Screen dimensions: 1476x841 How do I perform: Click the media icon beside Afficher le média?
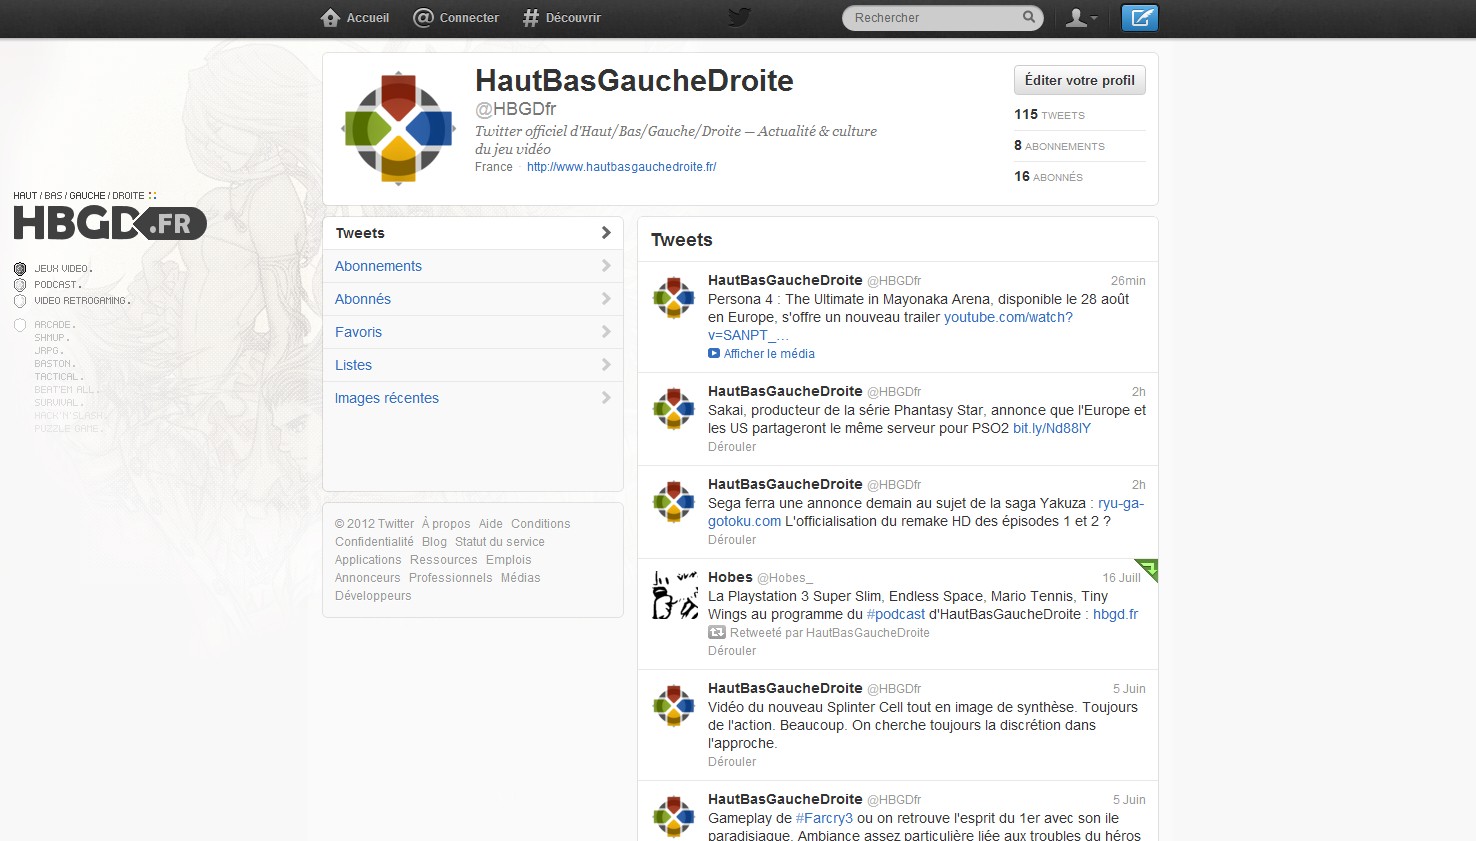pos(714,353)
